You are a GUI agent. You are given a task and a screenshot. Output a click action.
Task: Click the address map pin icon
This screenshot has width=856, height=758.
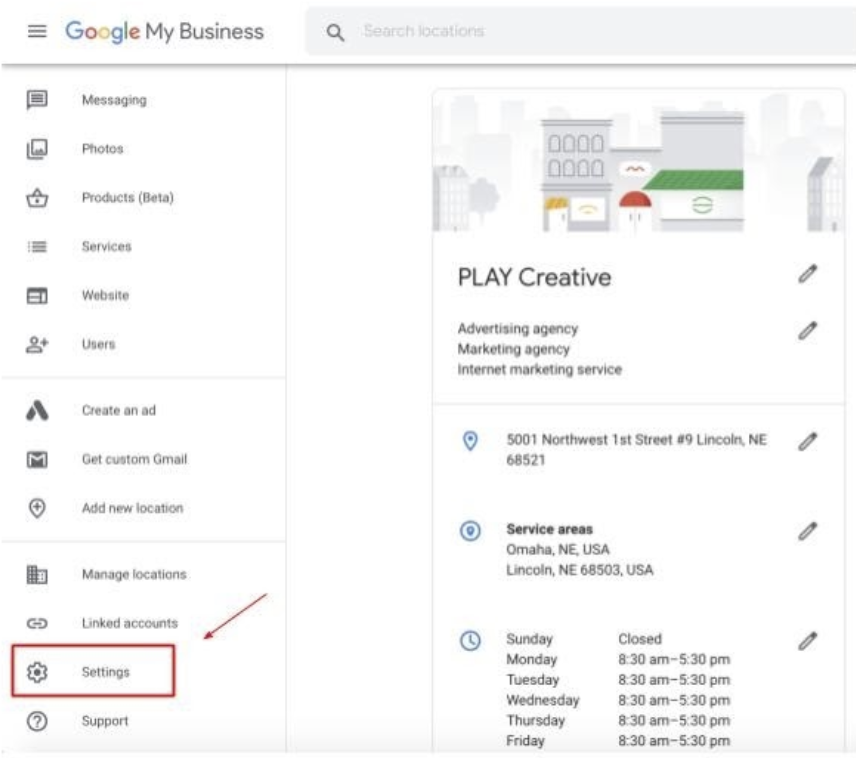[470, 441]
